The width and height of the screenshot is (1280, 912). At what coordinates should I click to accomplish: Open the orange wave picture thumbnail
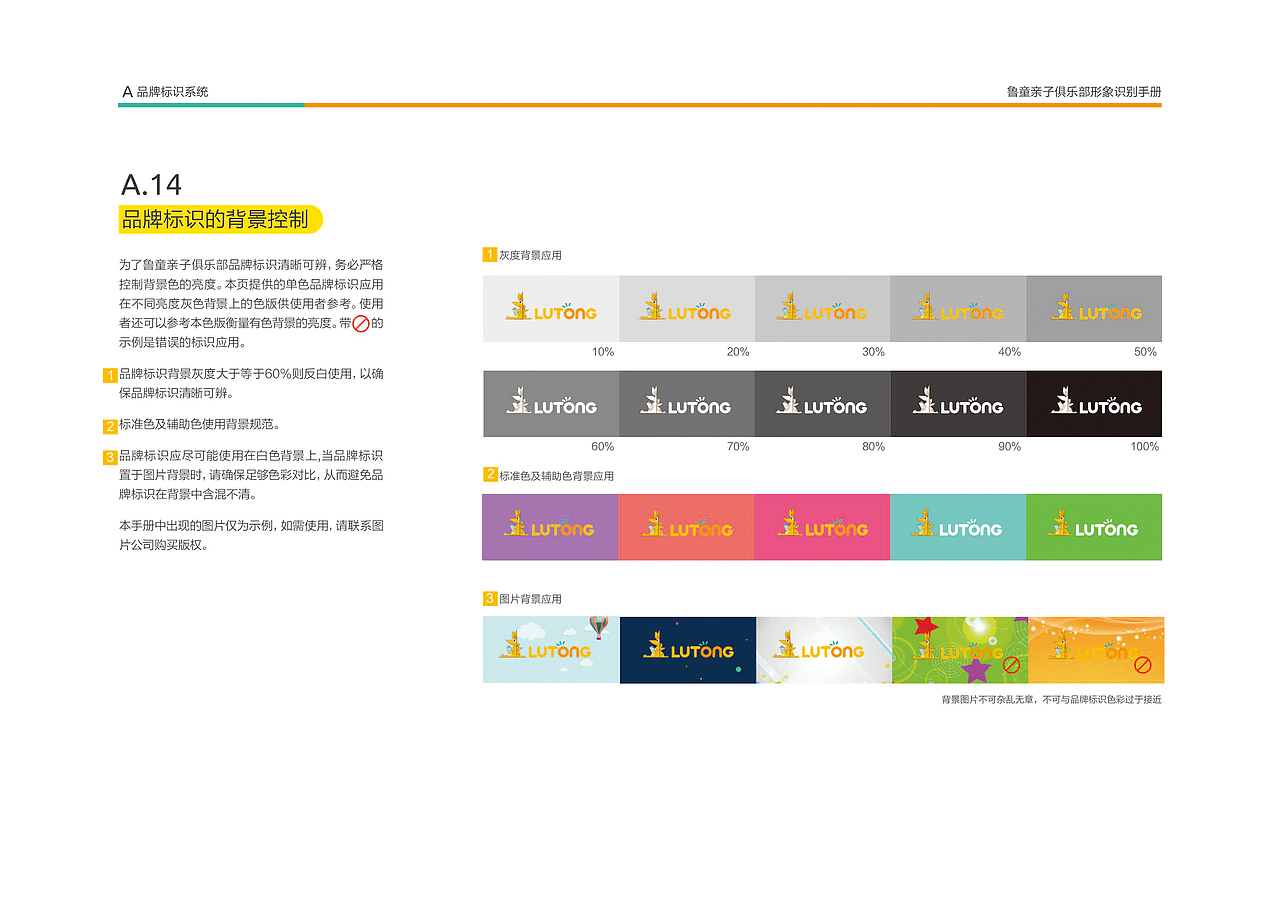click(1096, 650)
